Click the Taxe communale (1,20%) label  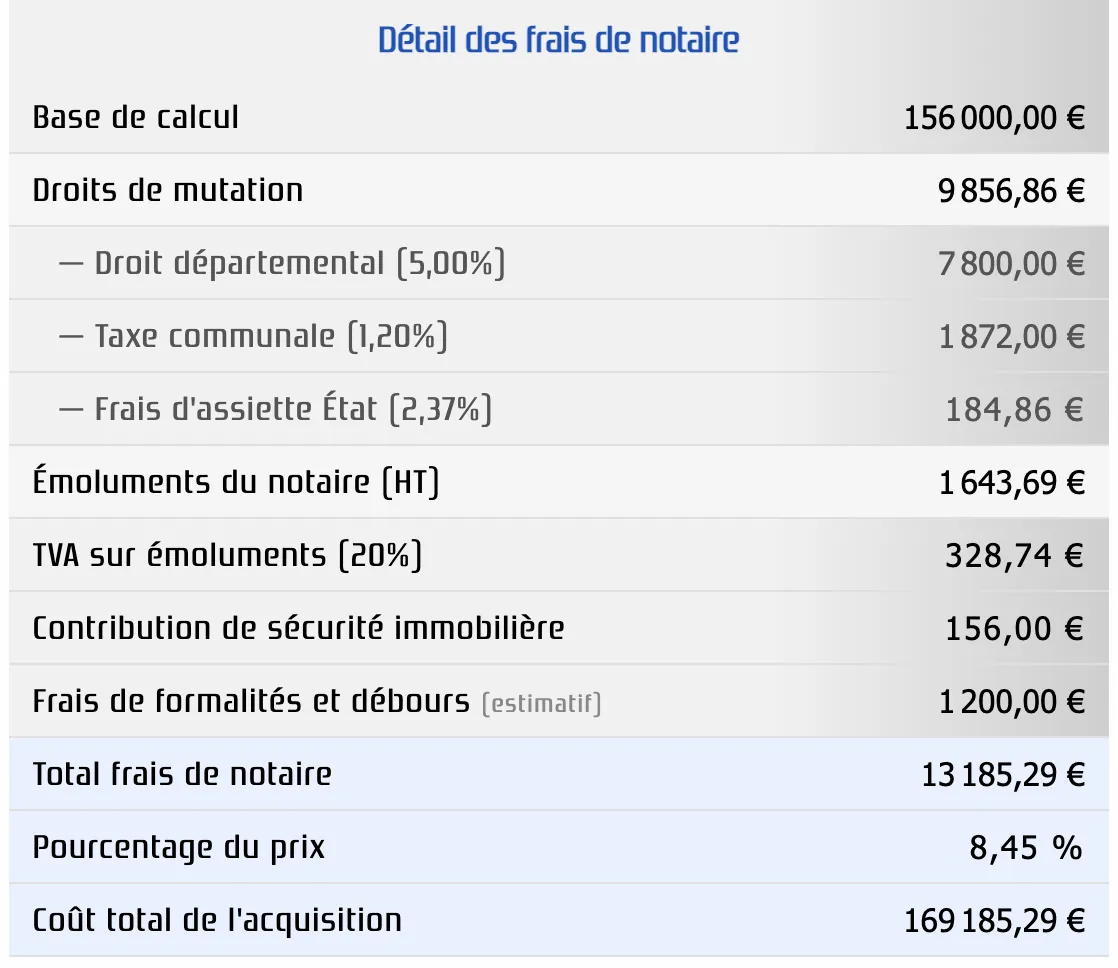click(256, 336)
